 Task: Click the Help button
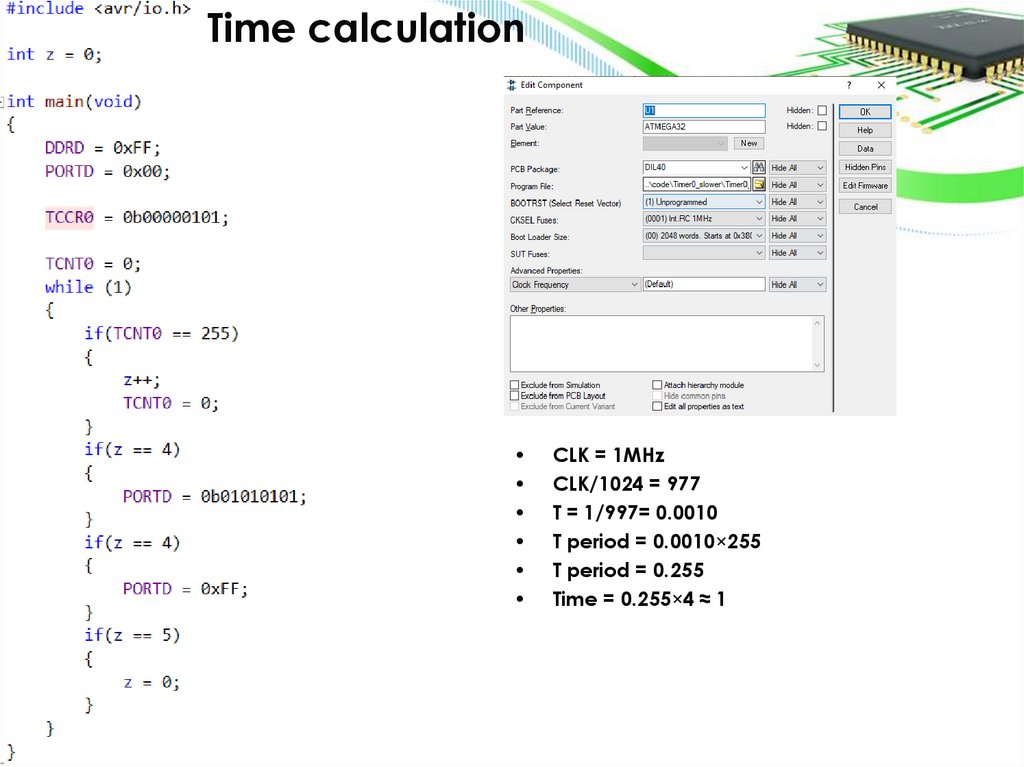865,130
